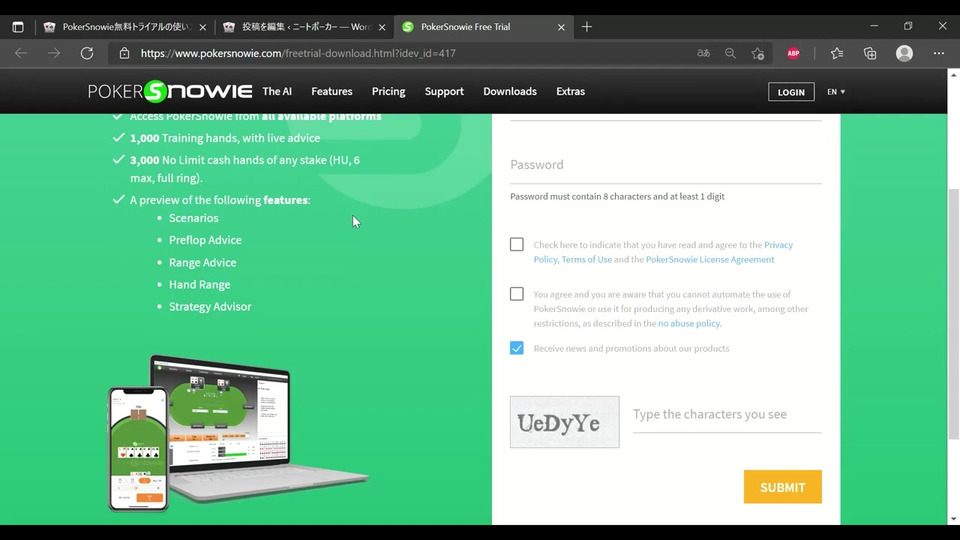Switch to the PokerSnowie無料トライアル tab
The width and height of the screenshot is (960, 540).
(126, 27)
